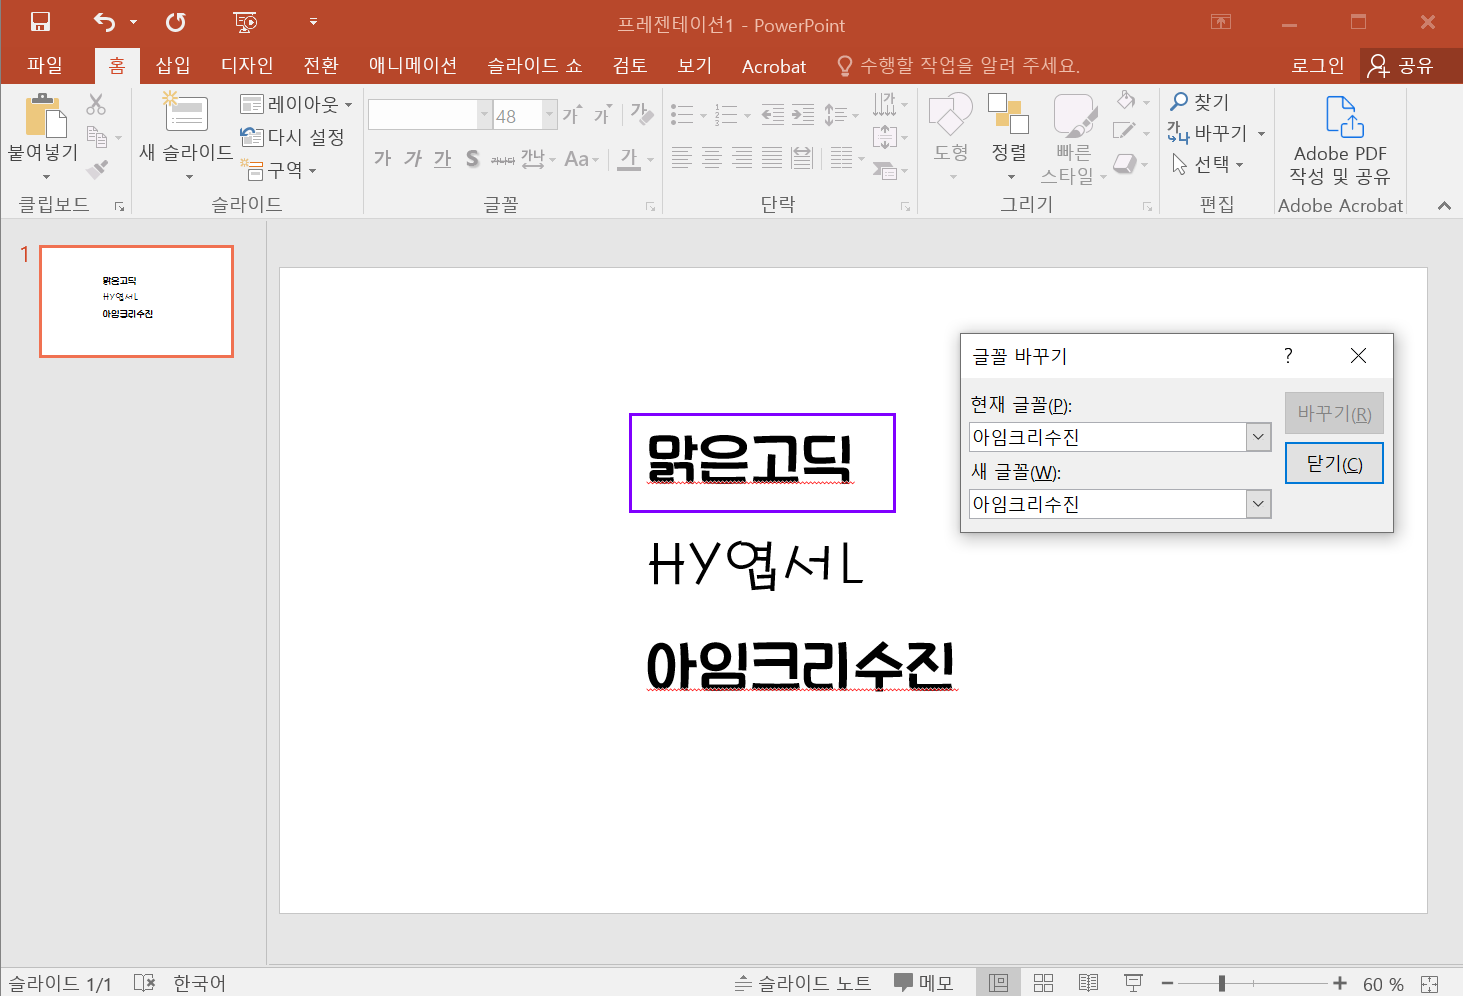Toggle the 슬라이드 노트 pane
Viewport: 1463px width, 996px height.
[803, 983]
